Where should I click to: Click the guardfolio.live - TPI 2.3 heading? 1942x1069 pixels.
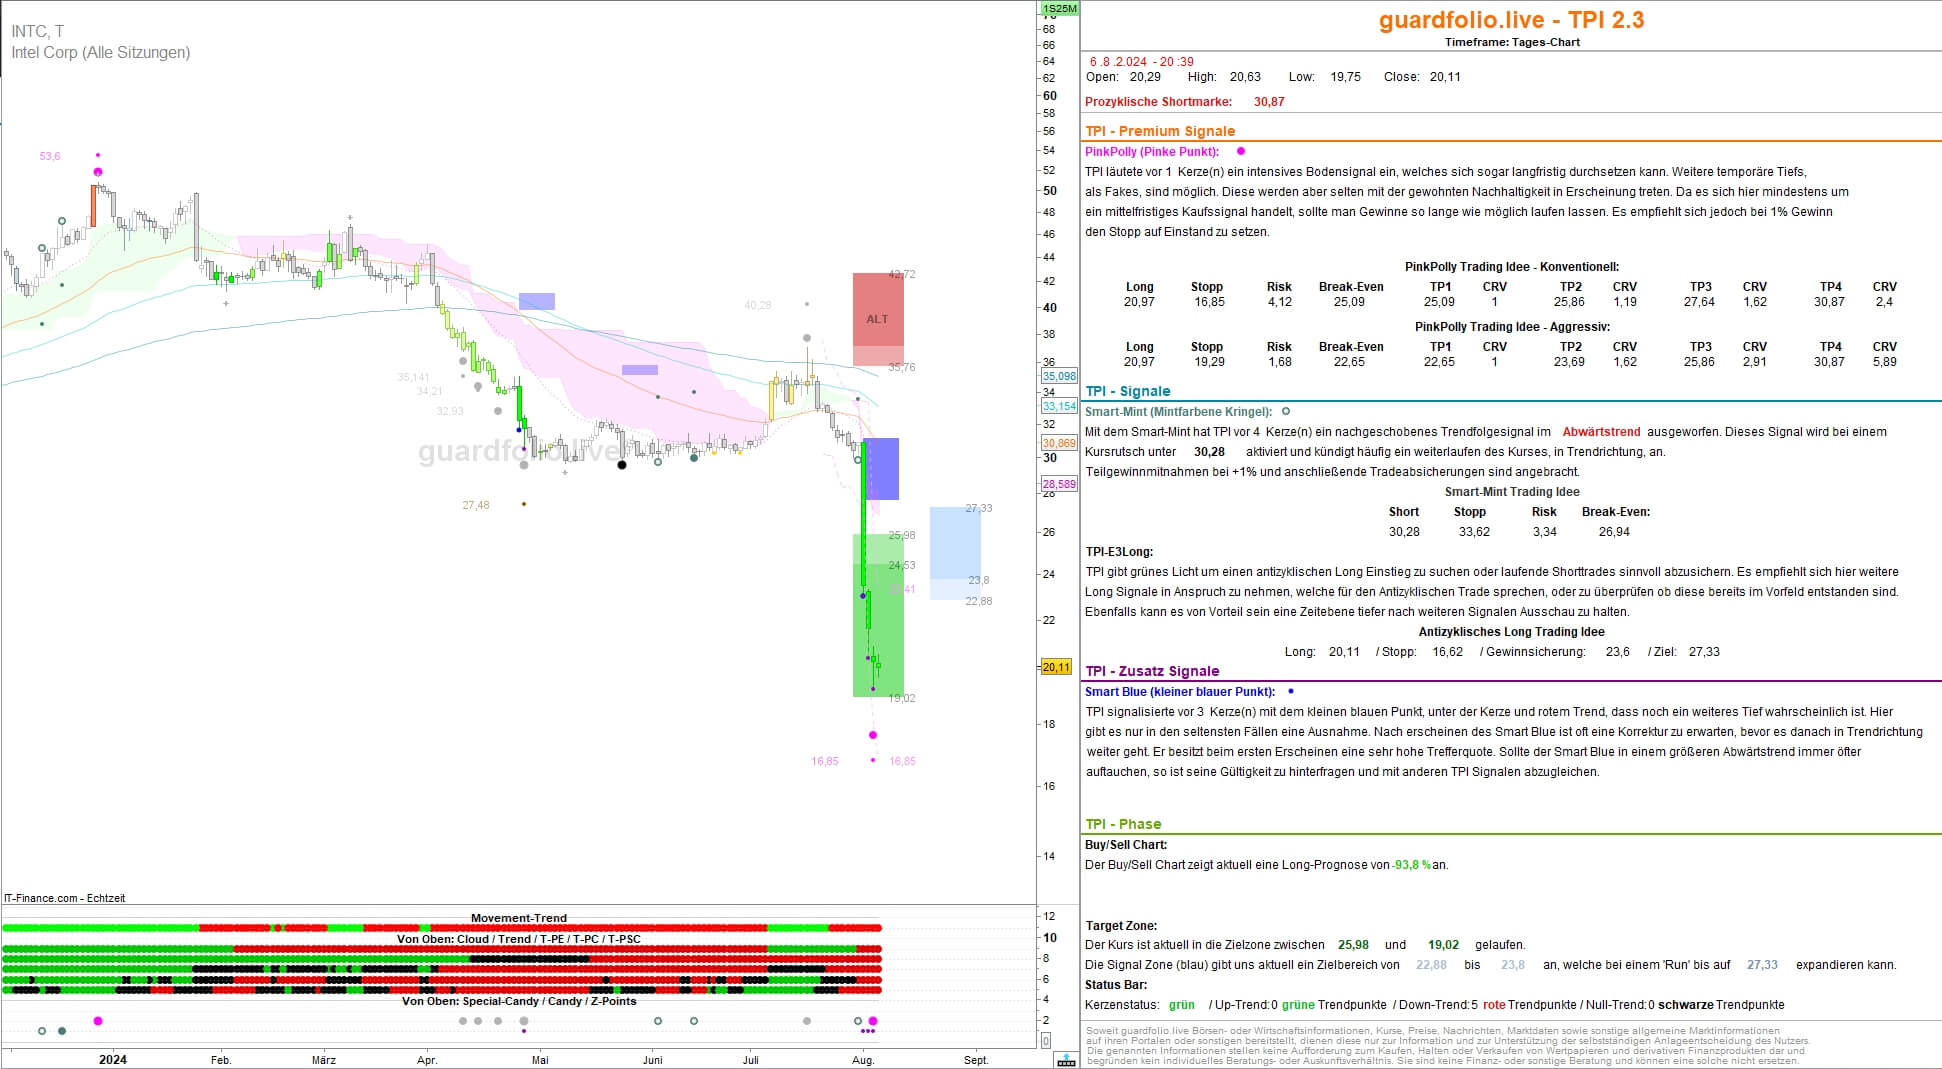(x=1511, y=20)
